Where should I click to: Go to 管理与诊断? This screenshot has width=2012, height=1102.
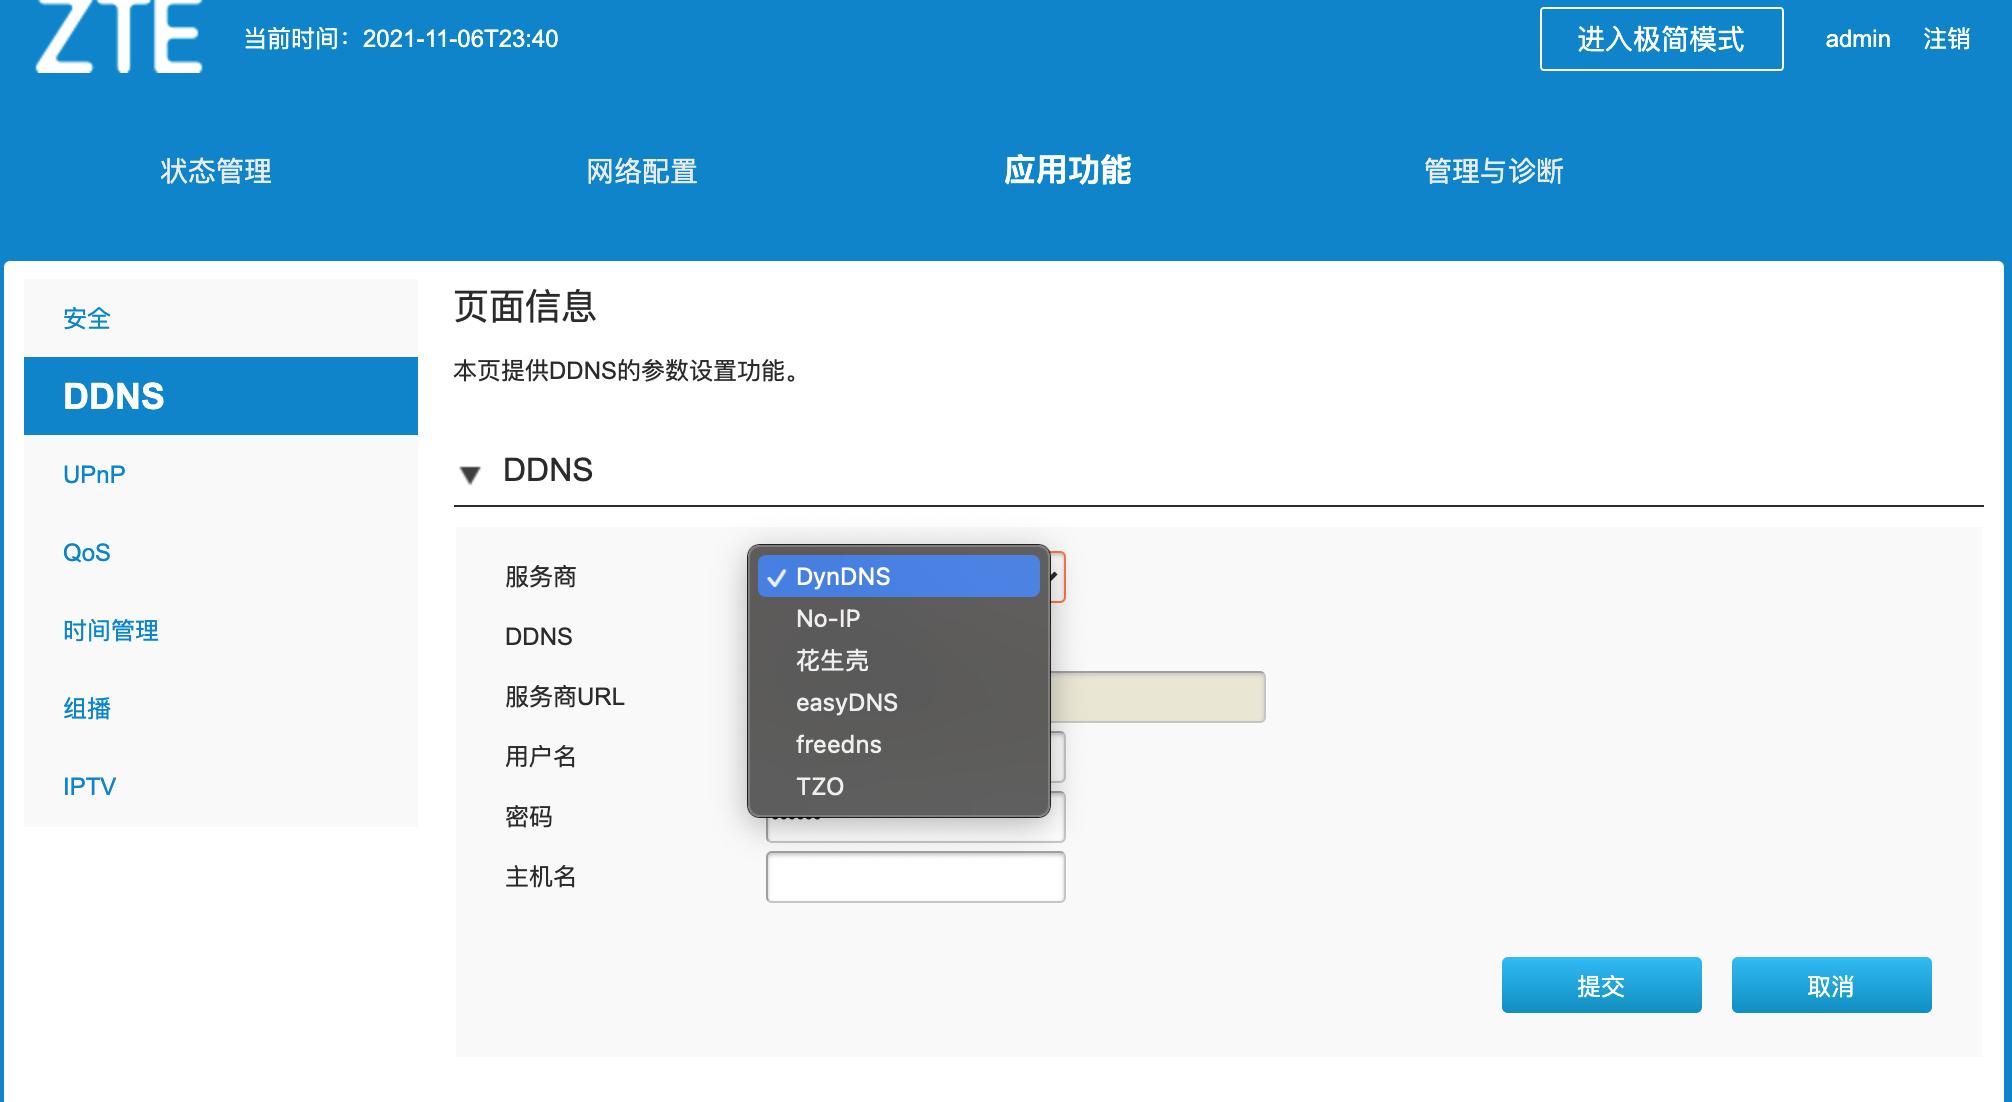pyautogui.click(x=1492, y=171)
